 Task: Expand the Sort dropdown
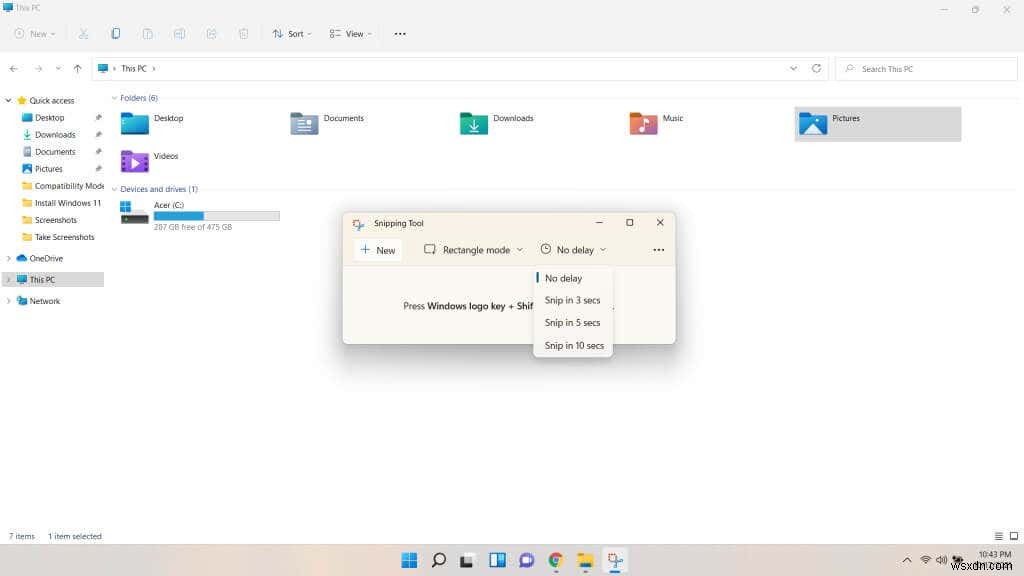291,33
